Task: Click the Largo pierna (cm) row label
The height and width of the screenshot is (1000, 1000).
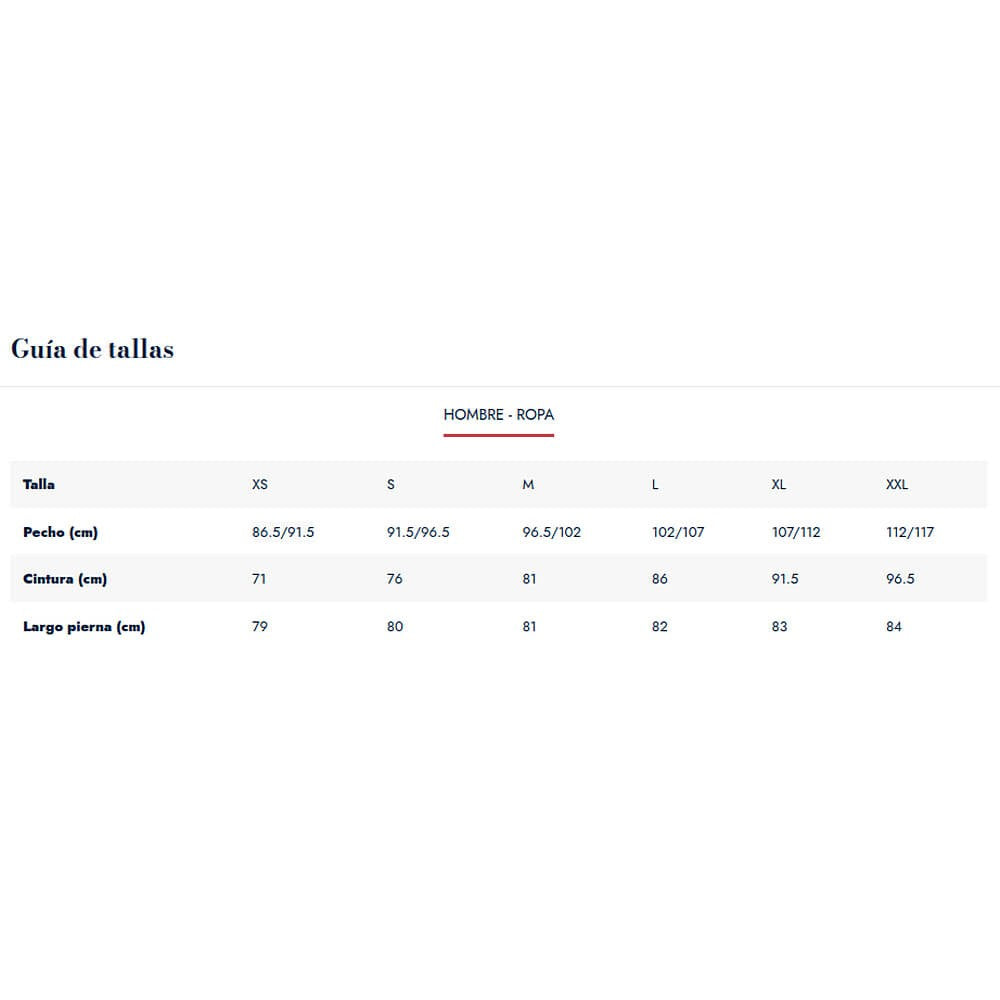Action: point(84,627)
